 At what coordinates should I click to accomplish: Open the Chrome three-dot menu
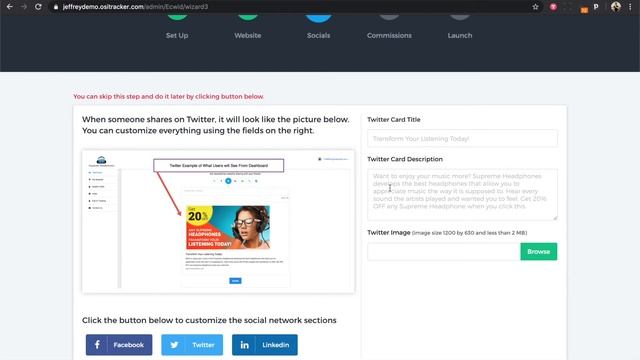click(x=630, y=7)
